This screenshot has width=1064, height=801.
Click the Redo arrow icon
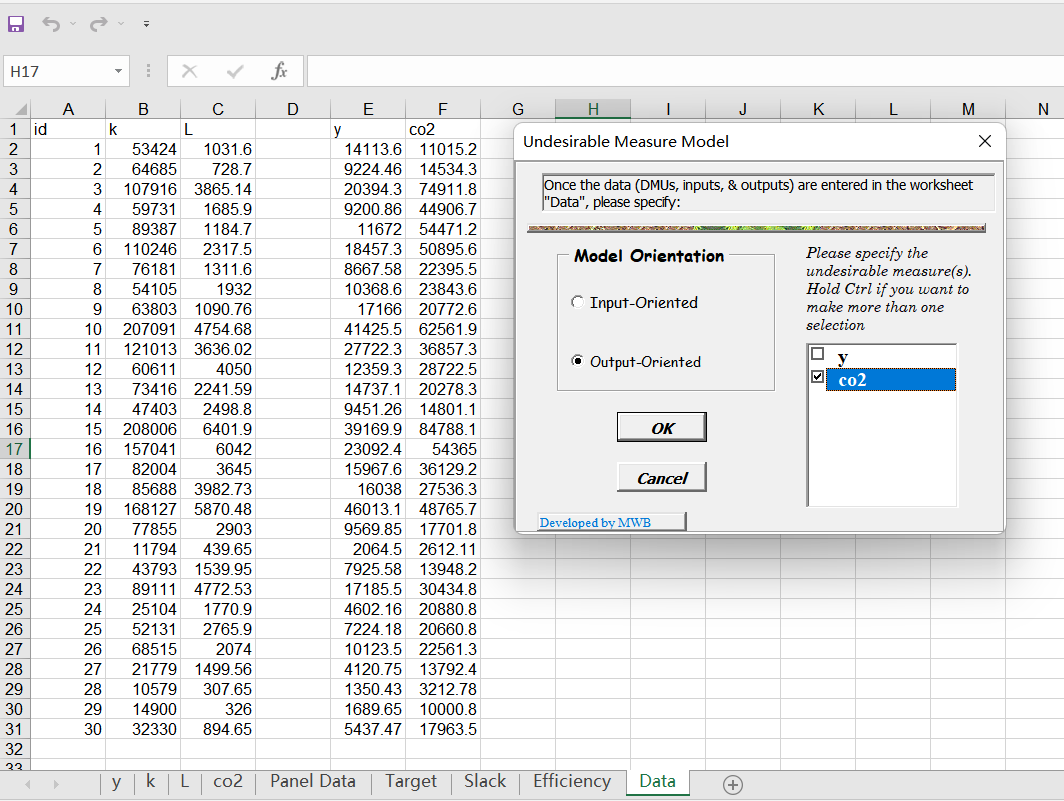[98, 23]
